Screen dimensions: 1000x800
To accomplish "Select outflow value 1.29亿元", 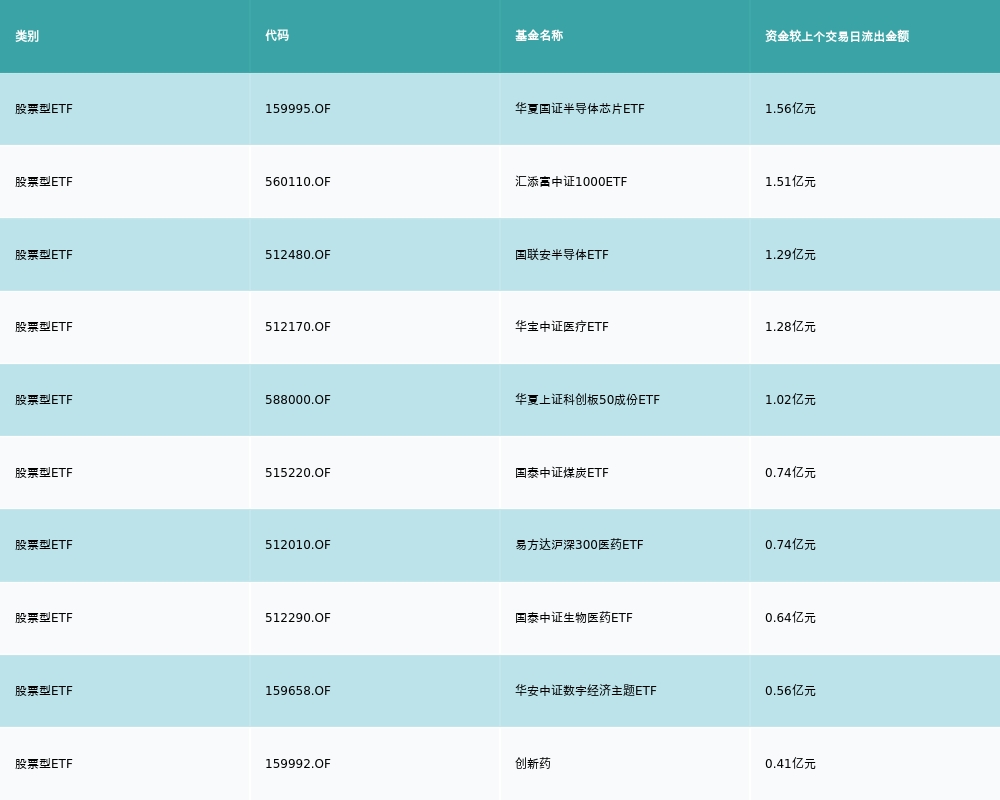I will [x=790, y=255].
